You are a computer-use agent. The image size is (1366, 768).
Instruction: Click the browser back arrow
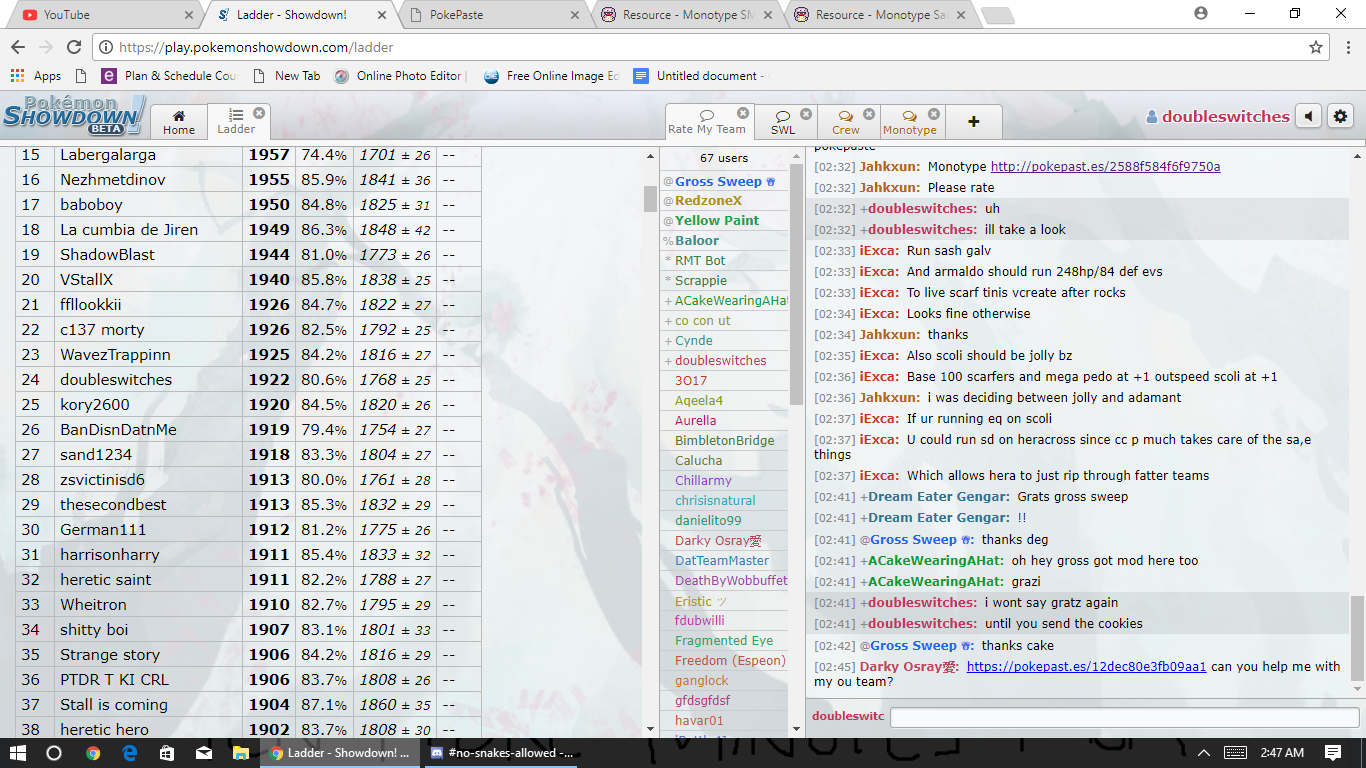pyautogui.click(x=18, y=47)
